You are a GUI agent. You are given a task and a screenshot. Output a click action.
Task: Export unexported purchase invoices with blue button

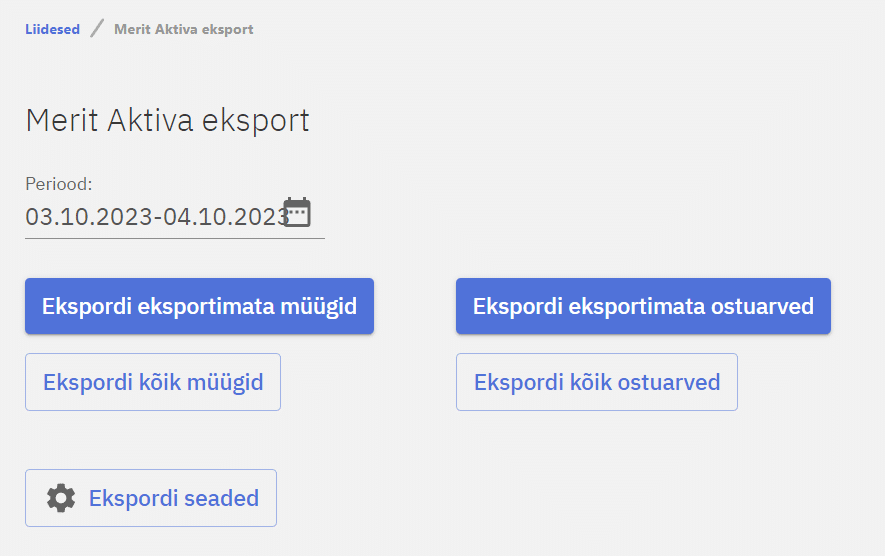643,306
